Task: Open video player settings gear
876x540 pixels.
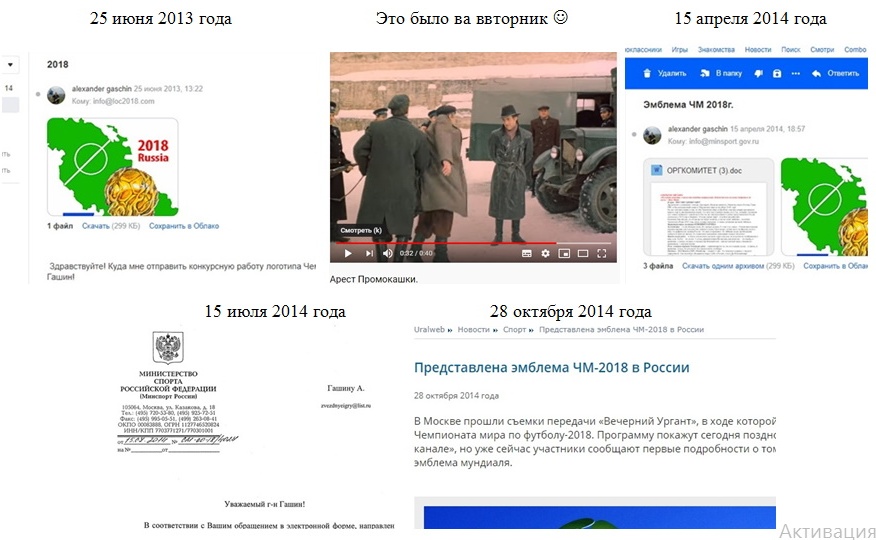Action: click(x=545, y=254)
